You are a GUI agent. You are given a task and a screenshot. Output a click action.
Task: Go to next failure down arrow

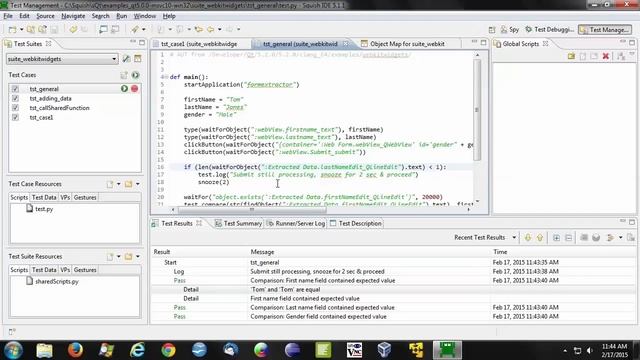(x=528, y=238)
